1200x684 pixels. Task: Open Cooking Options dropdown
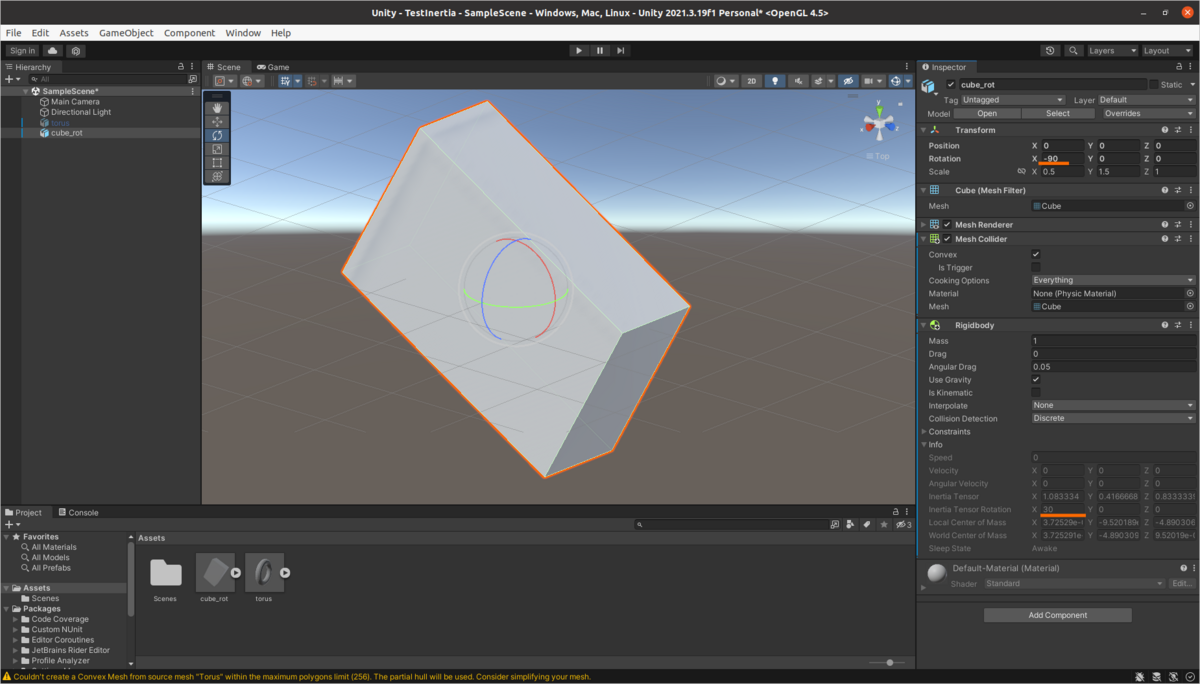click(1113, 280)
